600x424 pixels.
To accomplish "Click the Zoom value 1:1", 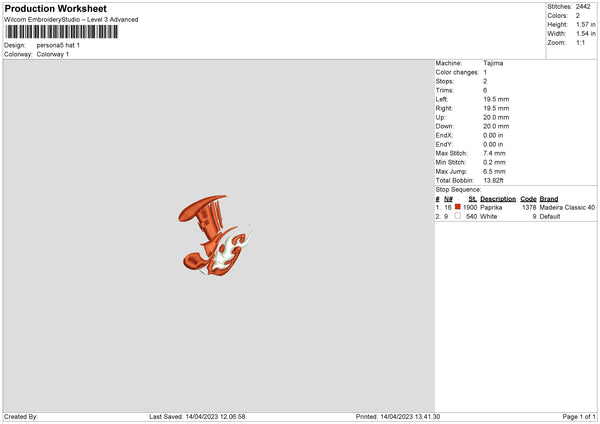I will pyautogui.click(x=580, y=43).
